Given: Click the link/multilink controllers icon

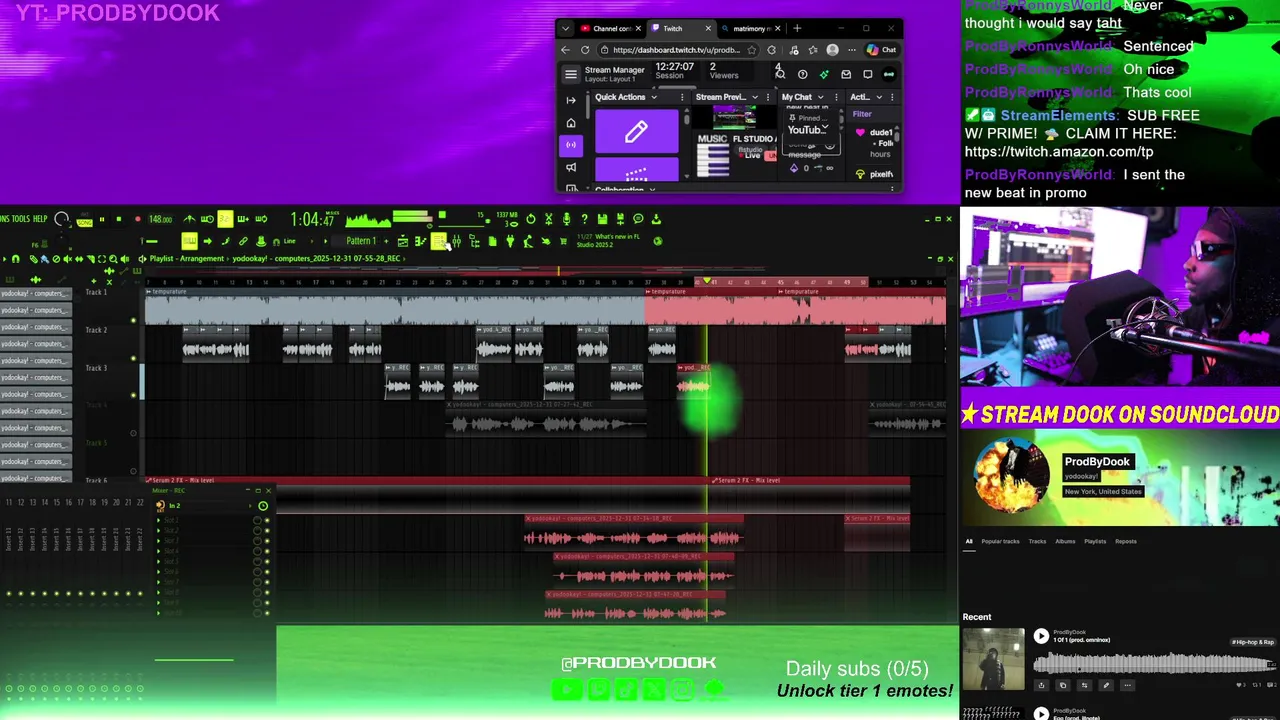Looking at the screenshot, I should coord(243,241).
